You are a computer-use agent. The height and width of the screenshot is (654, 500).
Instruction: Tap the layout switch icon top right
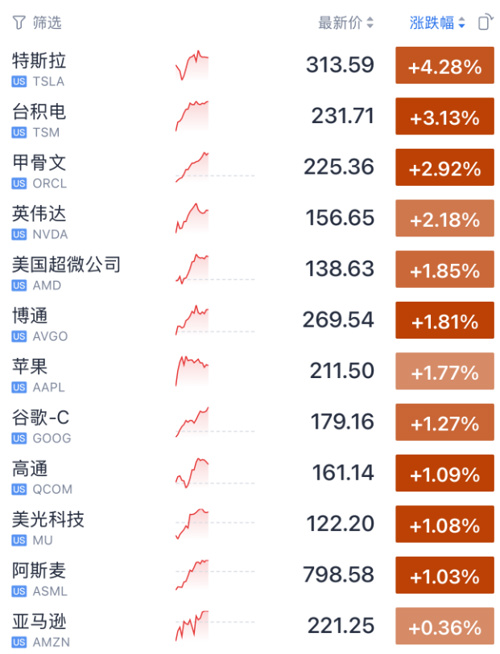[x=485, y=23]
